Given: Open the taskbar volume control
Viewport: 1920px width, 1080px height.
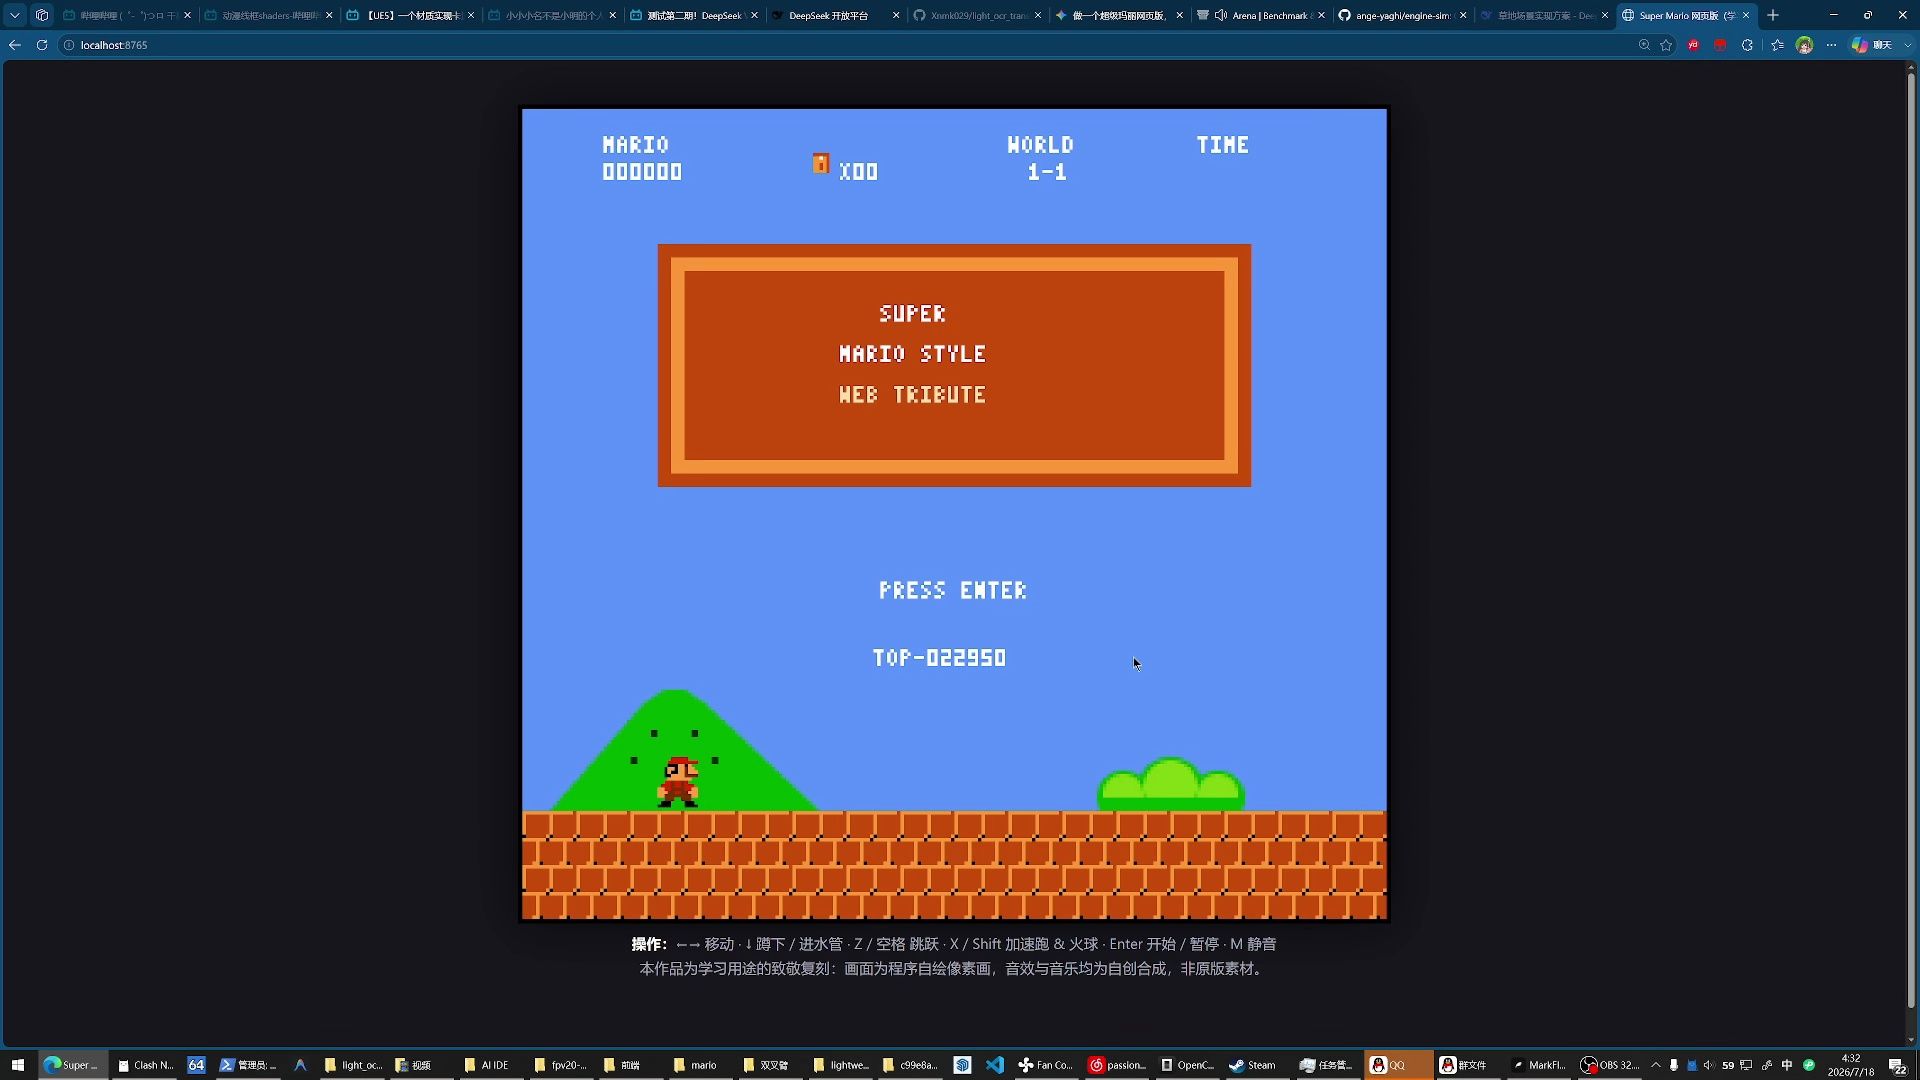Looking at the screenshot, I should (x=1709, y=1065).
